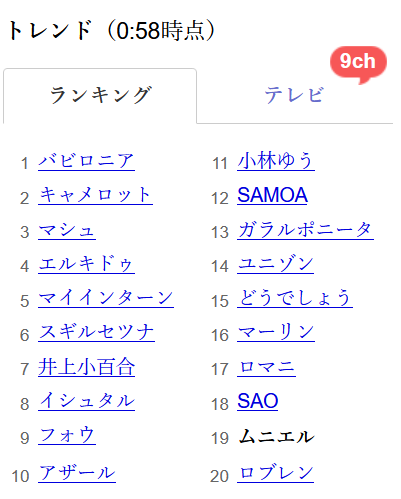The image size is (401, 499).
Task: Select the ランキング tab
Action: [x=100, y=96]
